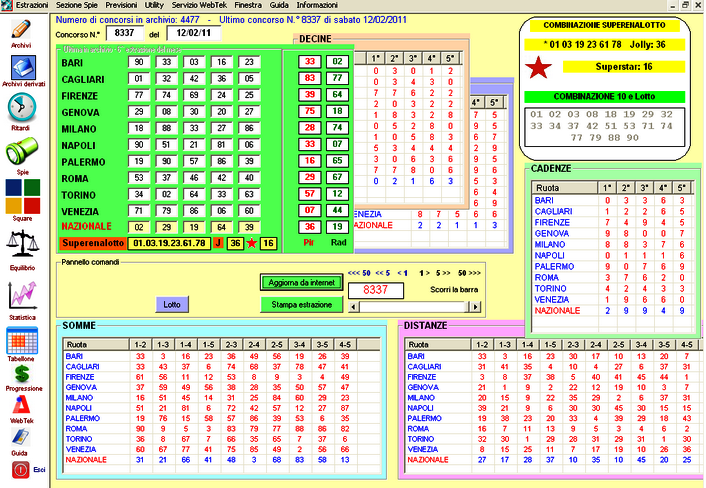Go back one draw with < 1
The width and height of the screenshot is (706, 488).
tap(403, 273)
